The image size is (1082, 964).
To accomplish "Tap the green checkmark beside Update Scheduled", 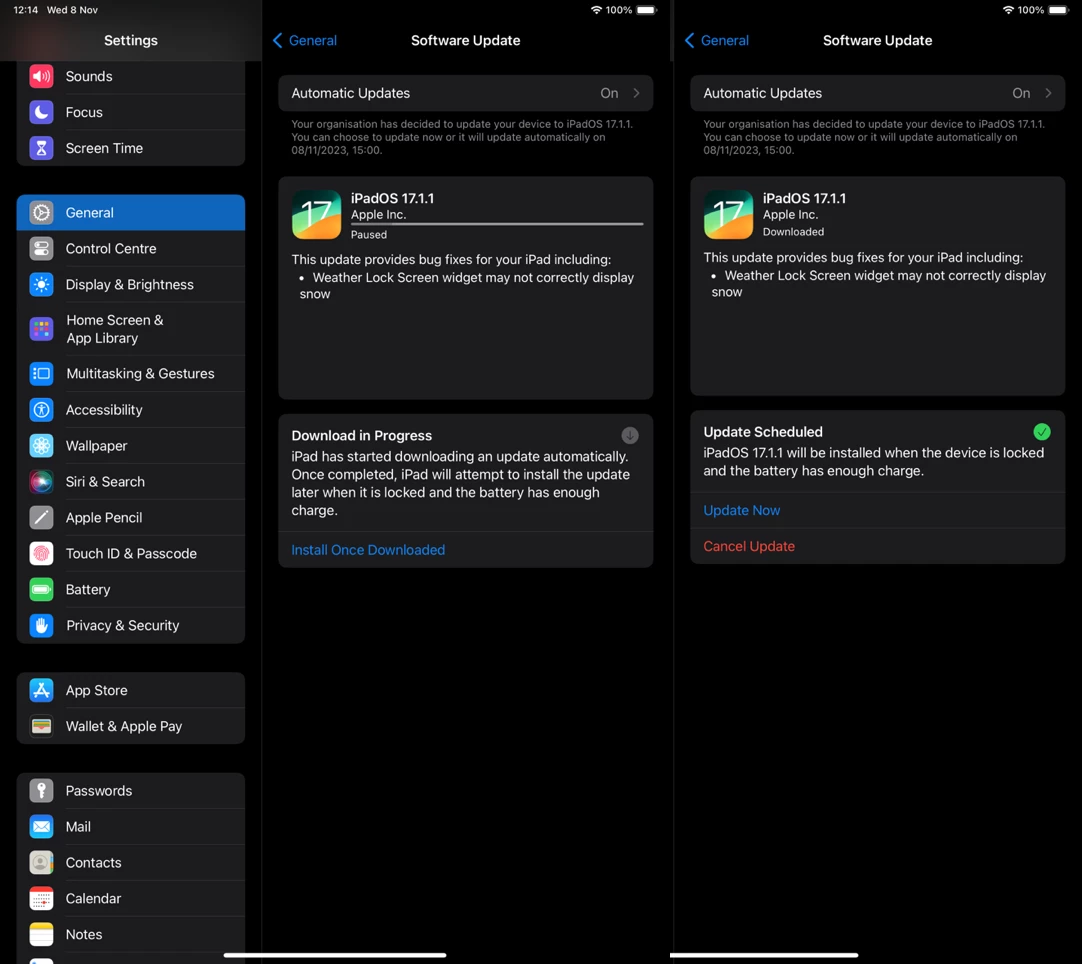I will (x=1042, y=432).
